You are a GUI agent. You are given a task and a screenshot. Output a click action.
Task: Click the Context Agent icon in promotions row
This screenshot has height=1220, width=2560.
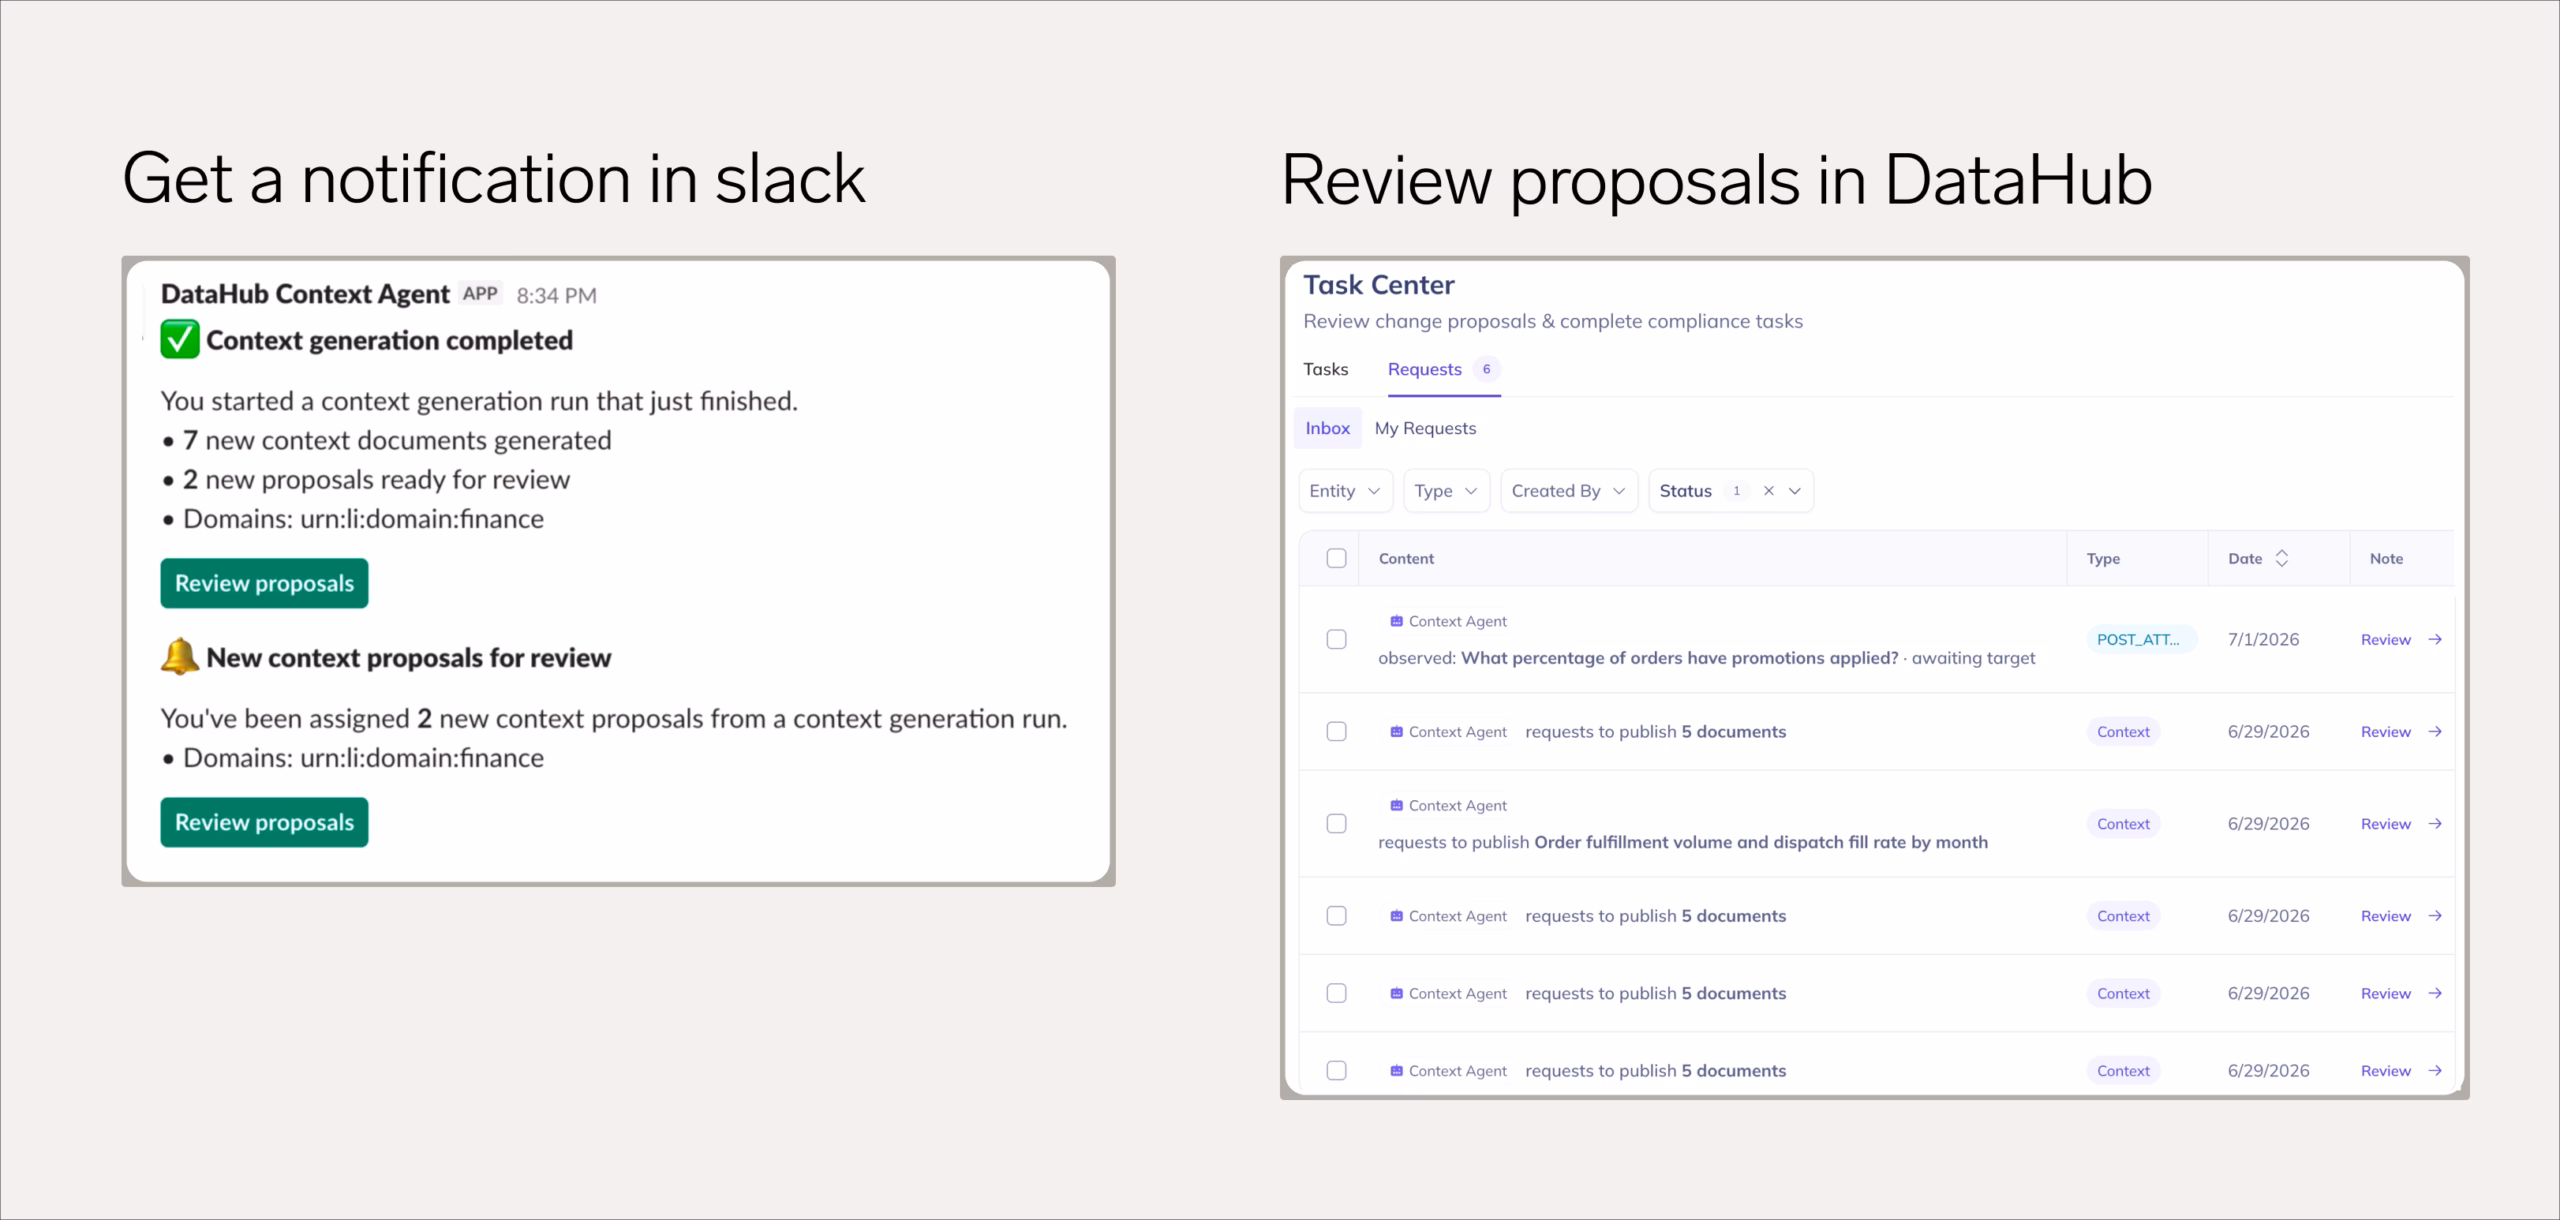coord(1396,621)
